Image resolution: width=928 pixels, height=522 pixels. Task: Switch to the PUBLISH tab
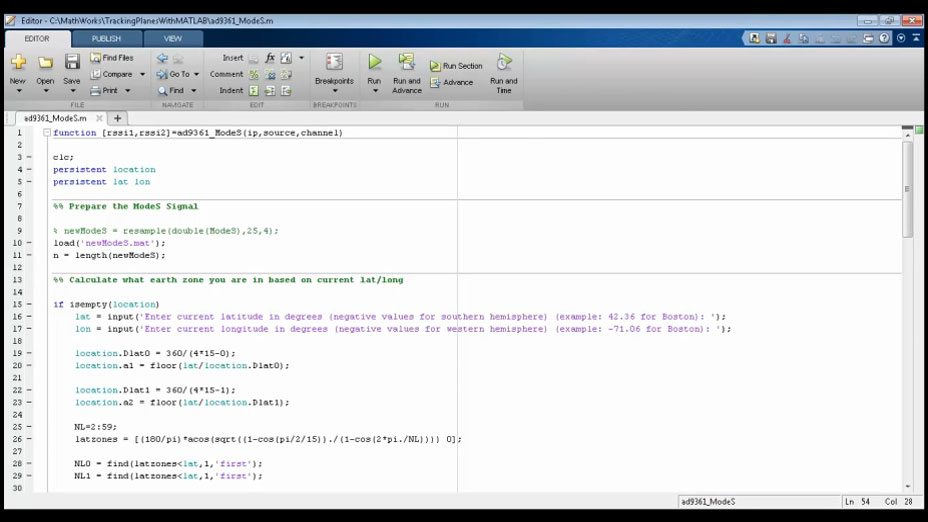[107, 38]
